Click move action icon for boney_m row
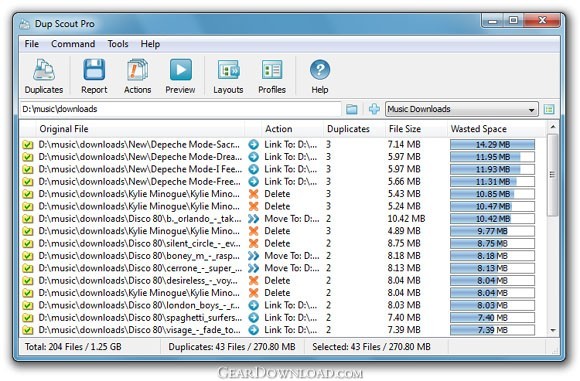580x381 pixels. click(253, 256)
